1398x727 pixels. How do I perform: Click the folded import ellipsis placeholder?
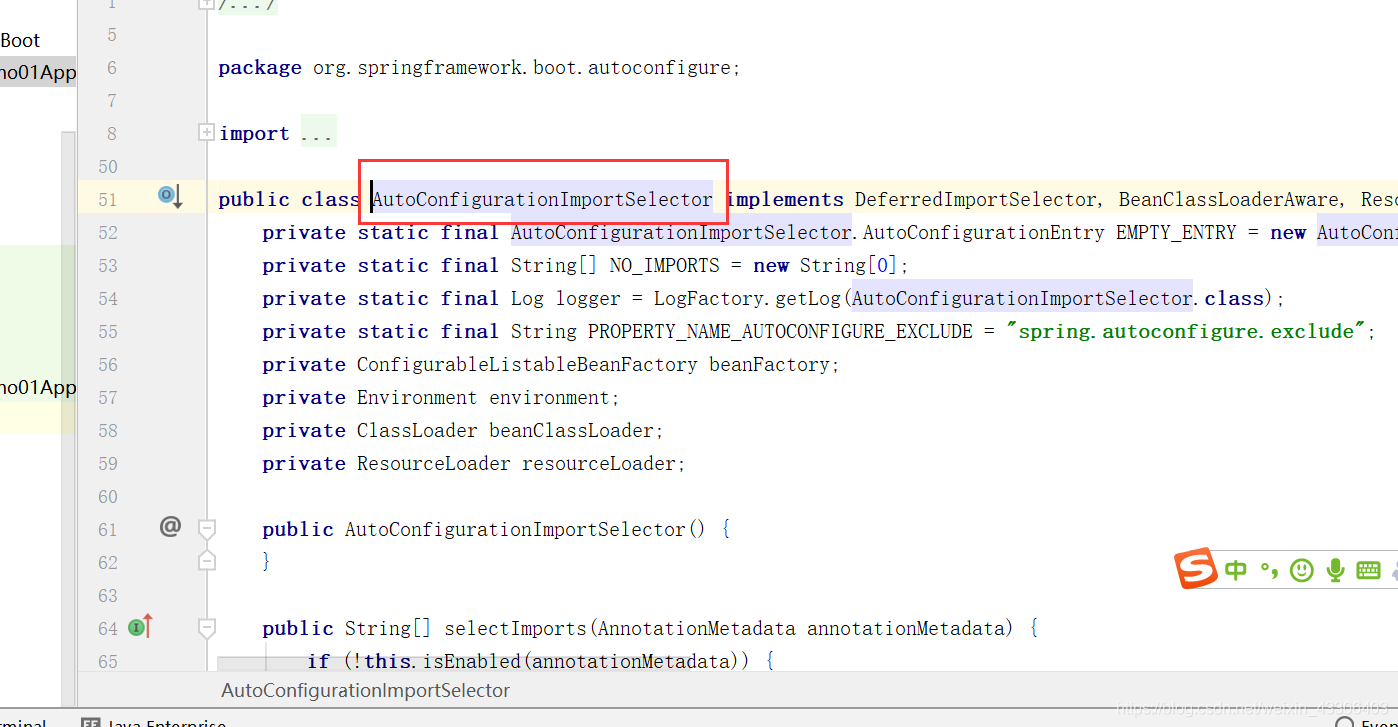coord(318,133)
